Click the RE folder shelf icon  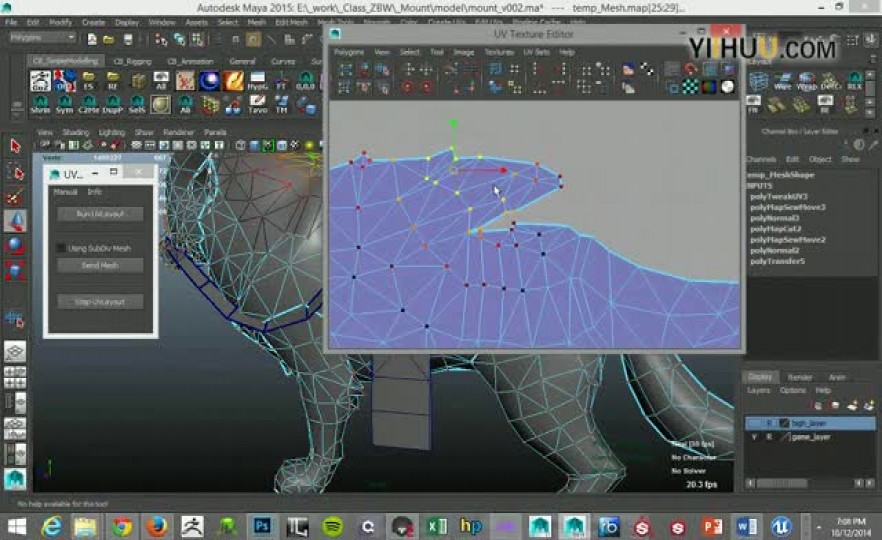coord(112,81)
